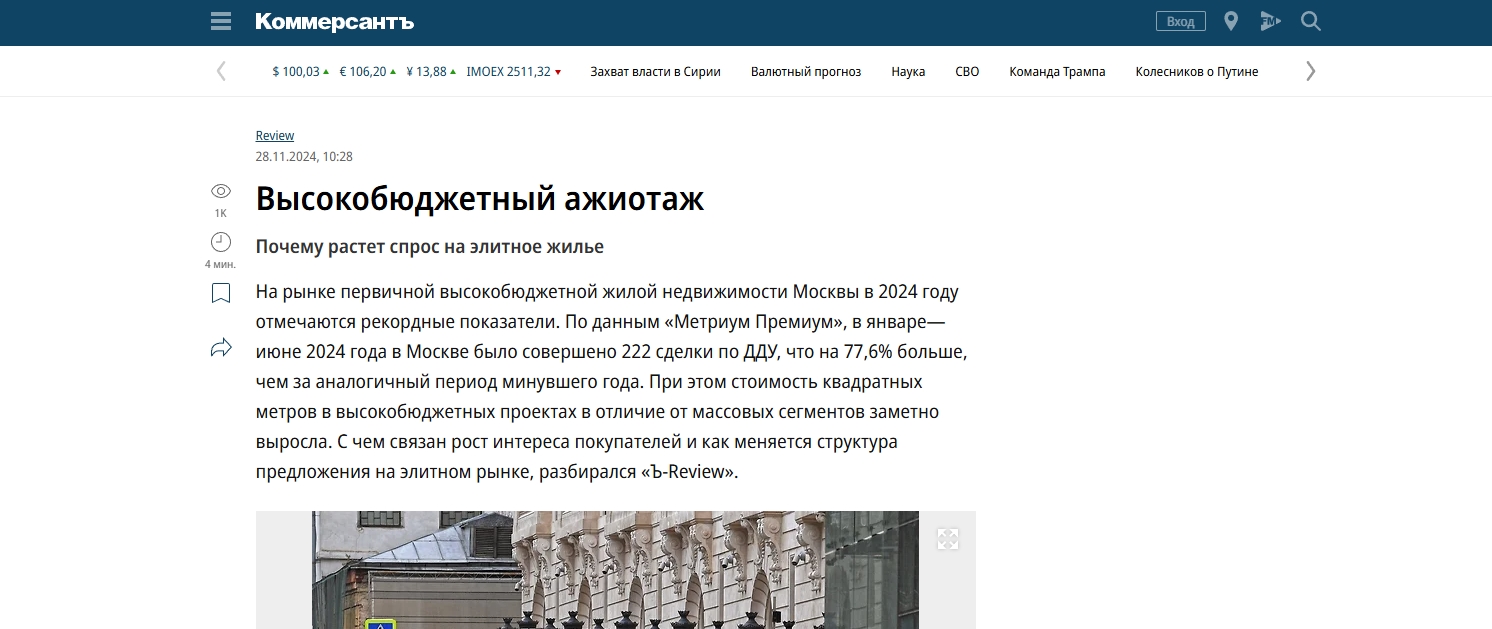Viewport: 1492px width, 629px height.
Task: Expand the article photo to fullscreen
Action: point(947,538)
